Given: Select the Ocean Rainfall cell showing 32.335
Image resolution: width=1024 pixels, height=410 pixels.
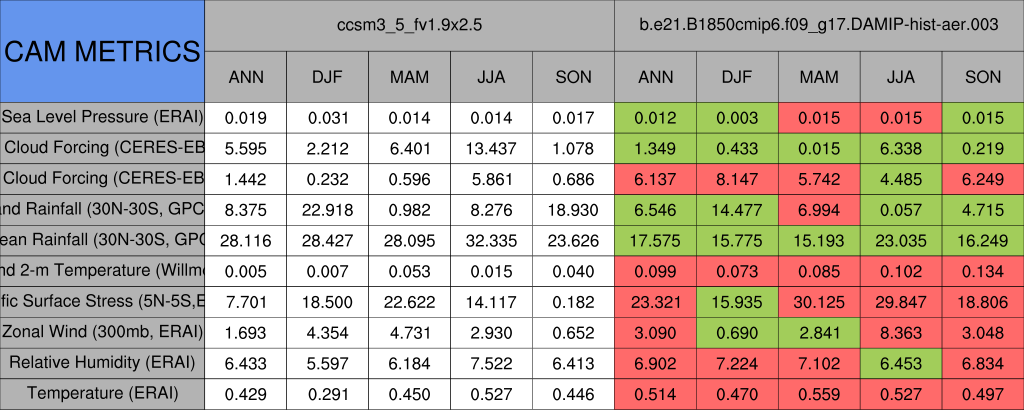Looking at the screenshot, I should [491, 240].
